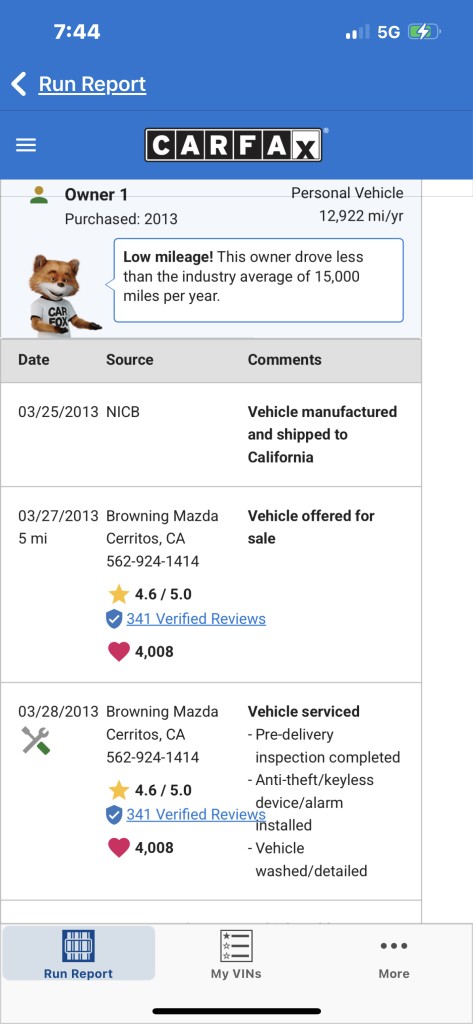Screen dimensions: 473x1024
Task: Tap the Owner 1 person icon
Action: pos(39,195)
